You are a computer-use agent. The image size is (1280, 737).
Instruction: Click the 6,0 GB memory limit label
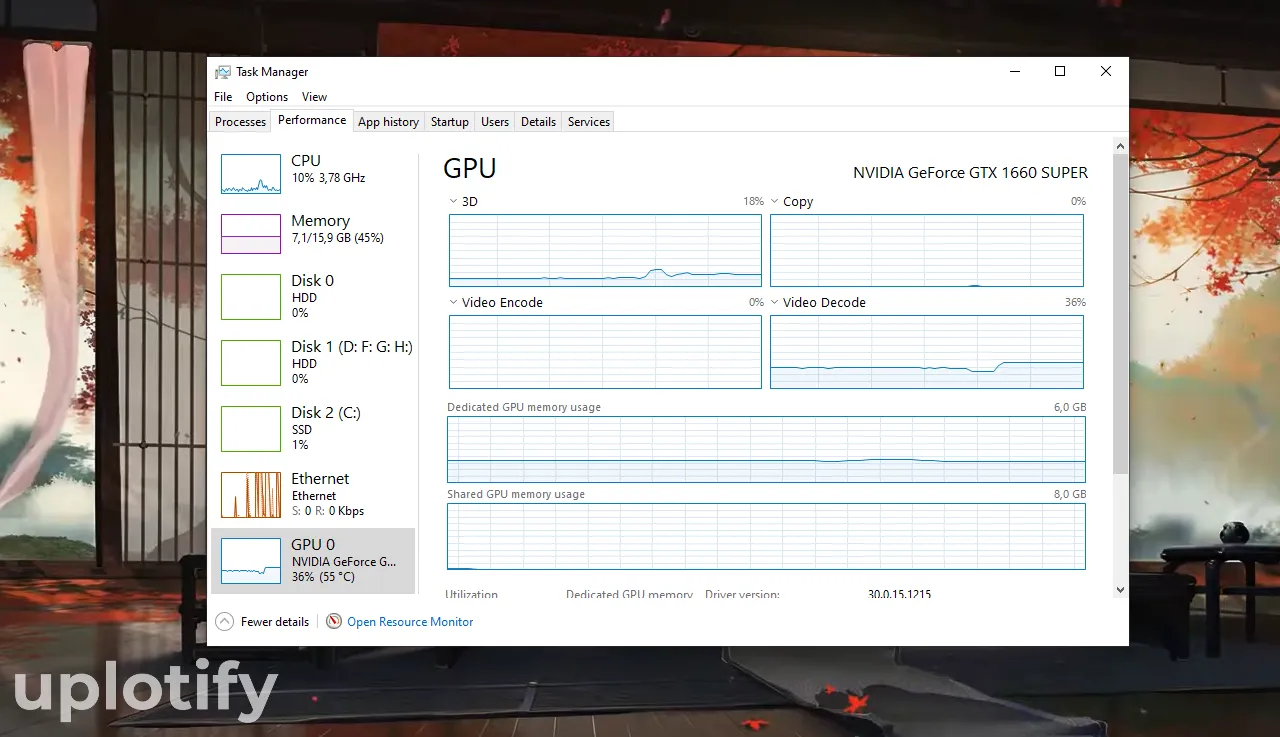point(1070,408)
